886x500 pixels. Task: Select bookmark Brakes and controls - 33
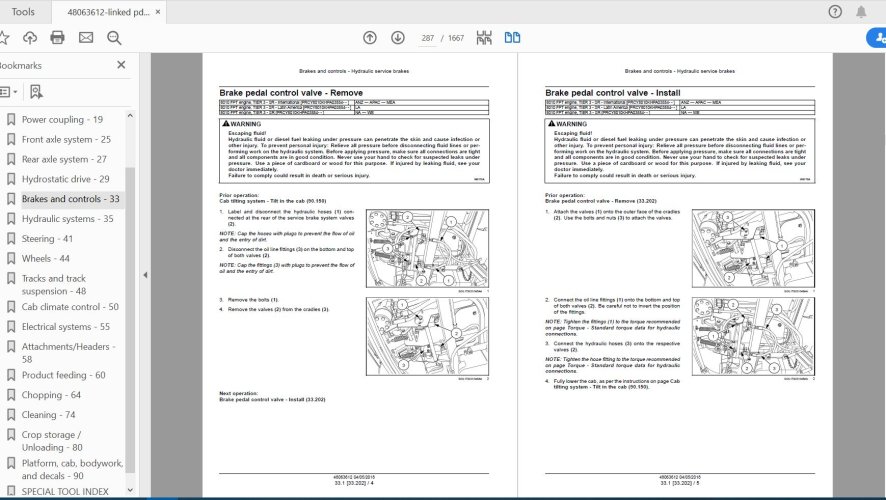(x=71, y=199)
